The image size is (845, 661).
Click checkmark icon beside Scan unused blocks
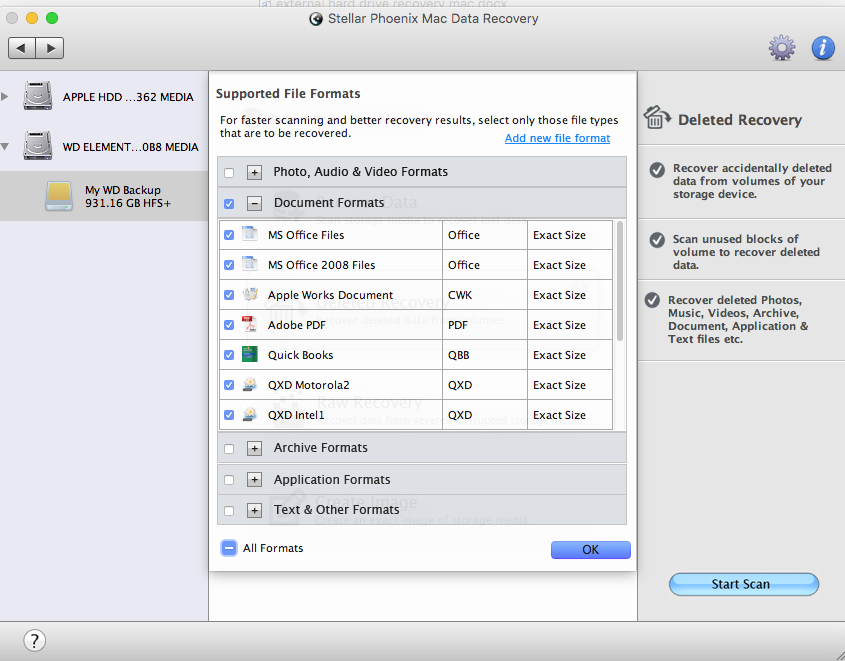coord(657,240)
